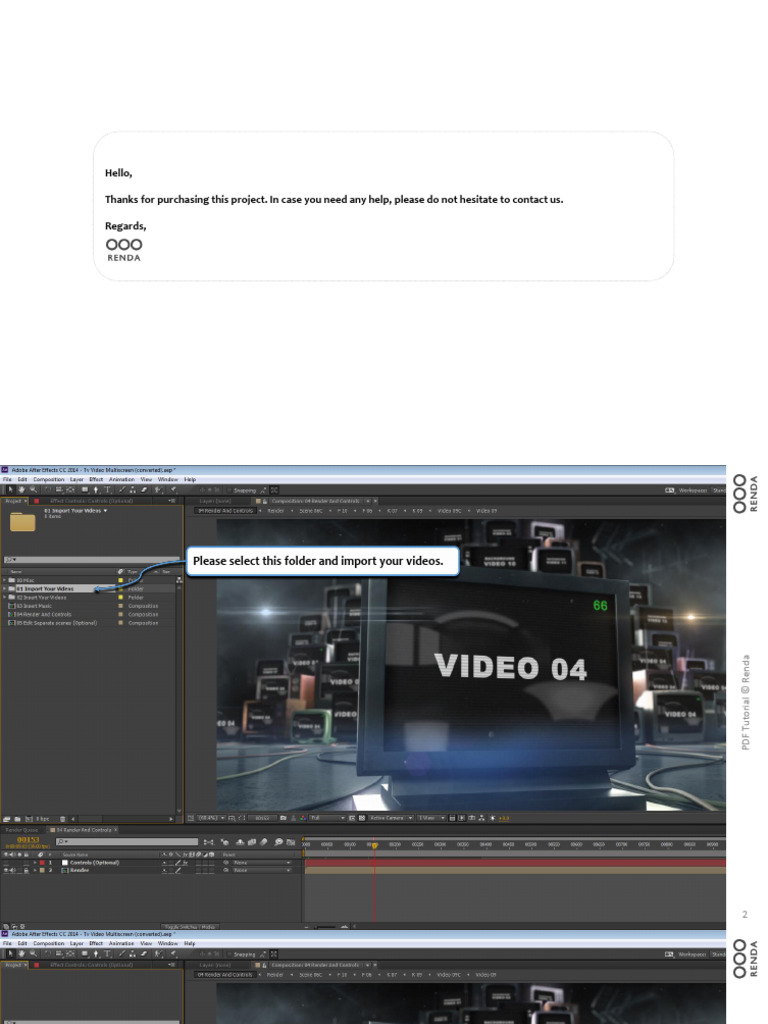
Task: Click the new folder icon in Project panel
Action: (x=18, y=819)
